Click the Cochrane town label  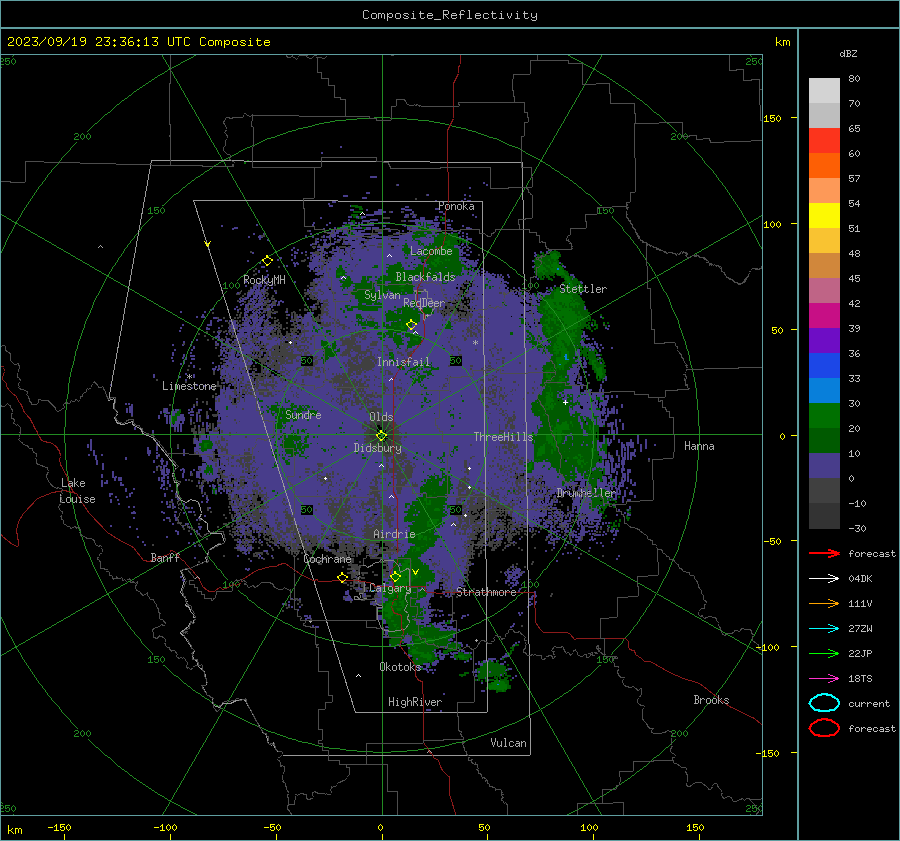click(327, 559)
